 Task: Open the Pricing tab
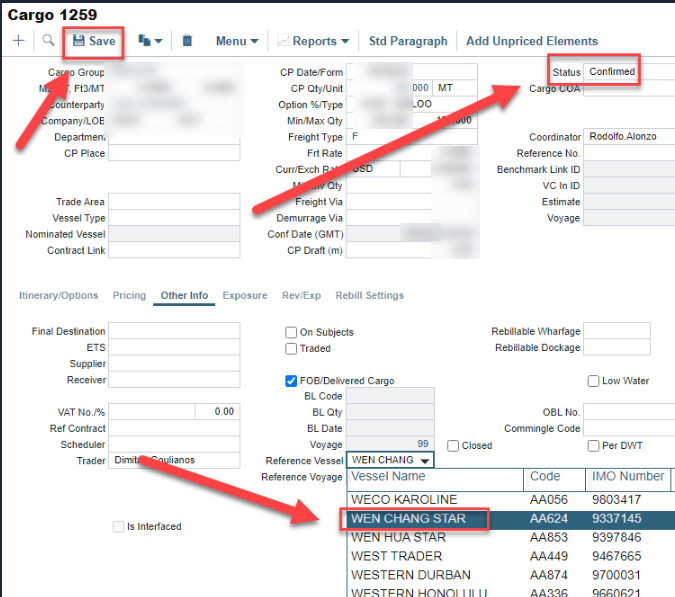point(129,296)
